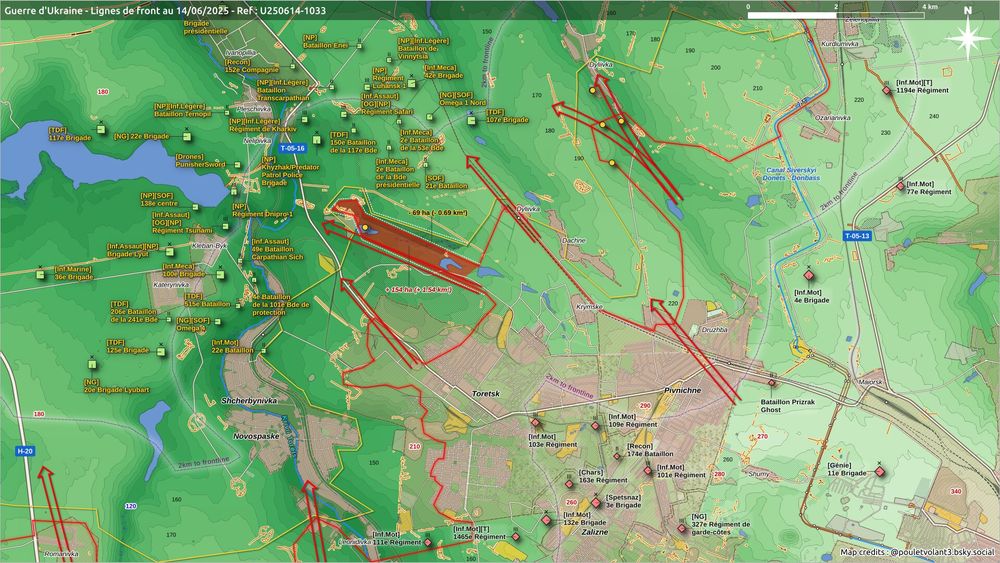Screen dimensions: 1000x563
Task: Select the Khyzhak/Predator Patrol Police Brigade label
Action: 289,171
